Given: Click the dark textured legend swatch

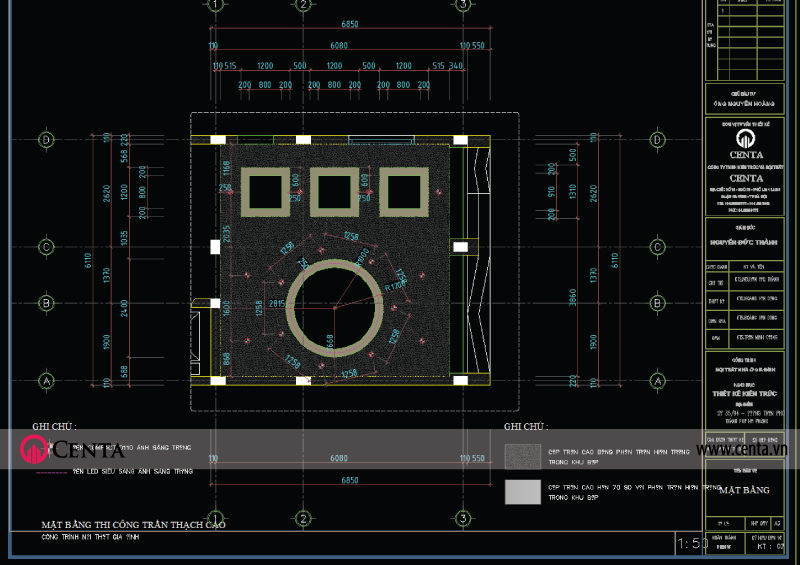Looking at the screenshot, I should pyautogui.click(x=521, y=455).
